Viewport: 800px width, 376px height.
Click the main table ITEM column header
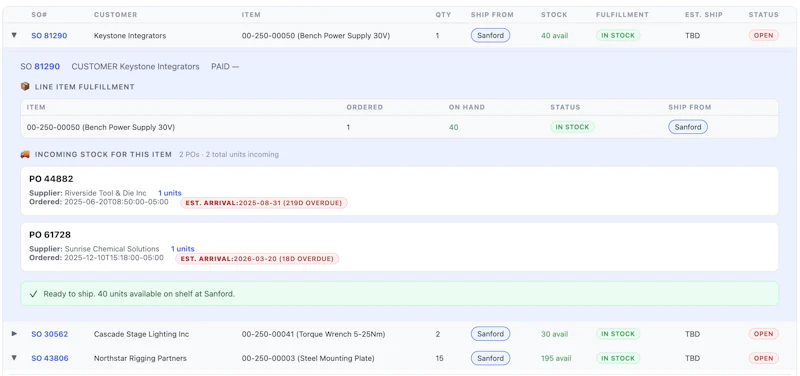click(250, 15)
